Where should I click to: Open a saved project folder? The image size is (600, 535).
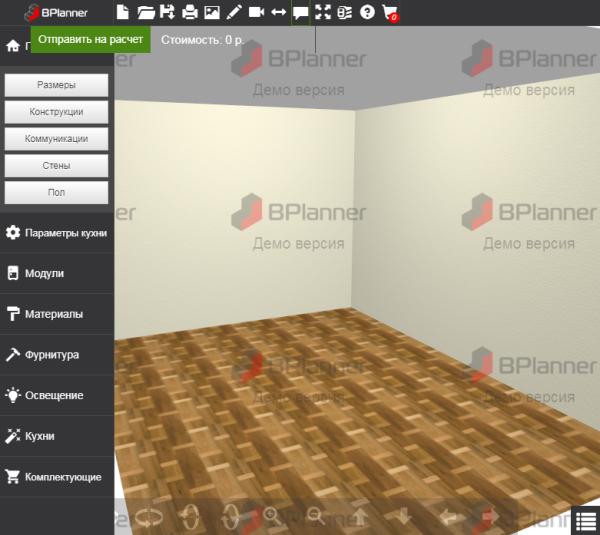pyautogui.click(x=145, y=13)
